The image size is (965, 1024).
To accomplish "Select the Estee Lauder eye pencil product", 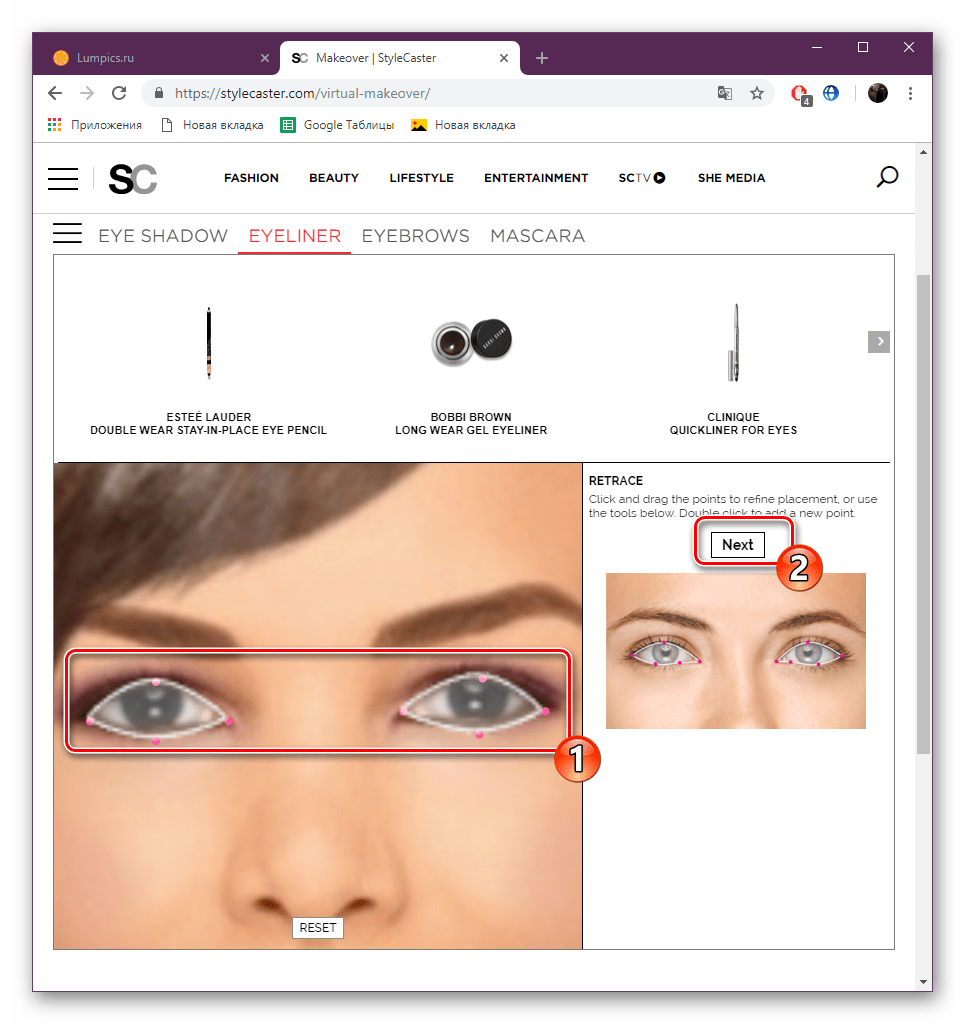I will coord(209,369).
